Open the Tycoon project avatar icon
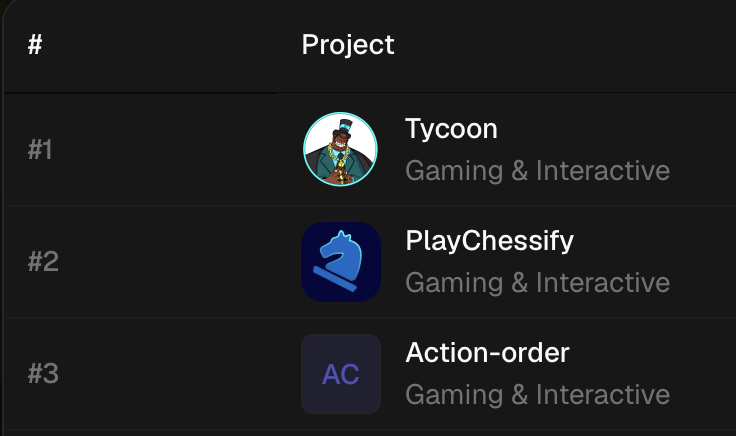 [340, 149]
